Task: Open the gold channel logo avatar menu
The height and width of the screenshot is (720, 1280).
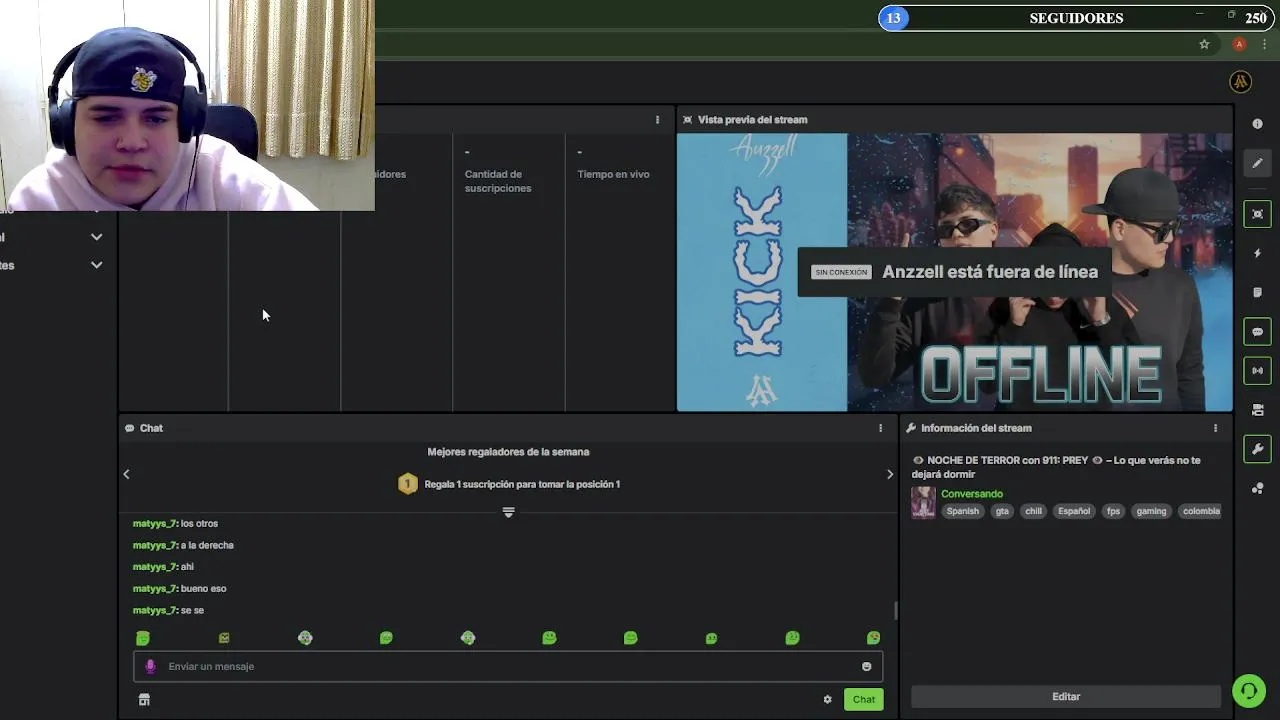Action: pyautogui.click(x=1240, y=82)
